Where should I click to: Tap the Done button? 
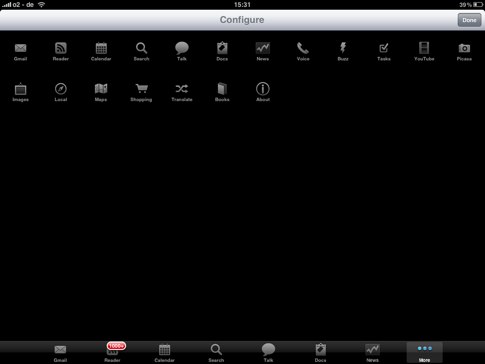[x=469, y=20]
